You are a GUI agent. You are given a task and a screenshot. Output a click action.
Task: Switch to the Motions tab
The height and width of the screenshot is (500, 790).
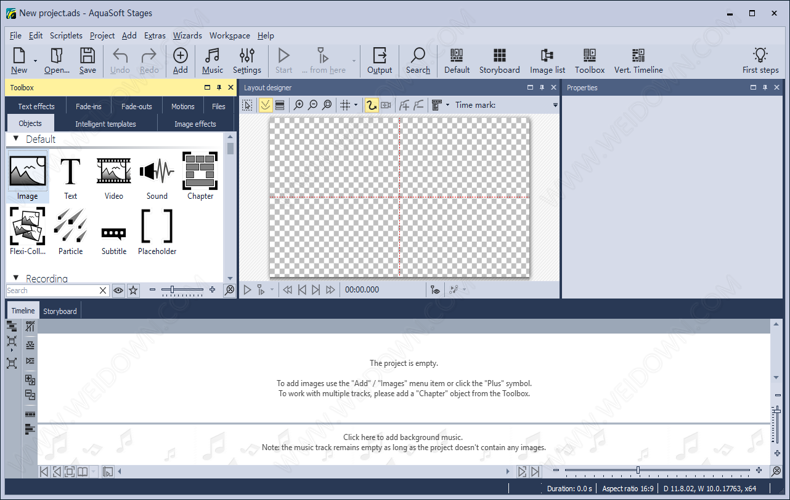point(183,106)
